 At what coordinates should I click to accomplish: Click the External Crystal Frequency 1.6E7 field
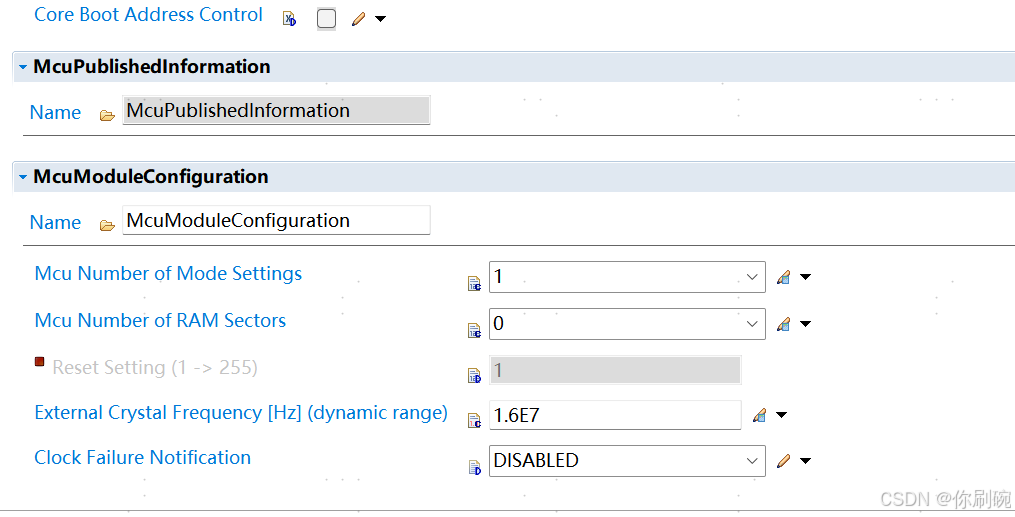tap(615, 415)
